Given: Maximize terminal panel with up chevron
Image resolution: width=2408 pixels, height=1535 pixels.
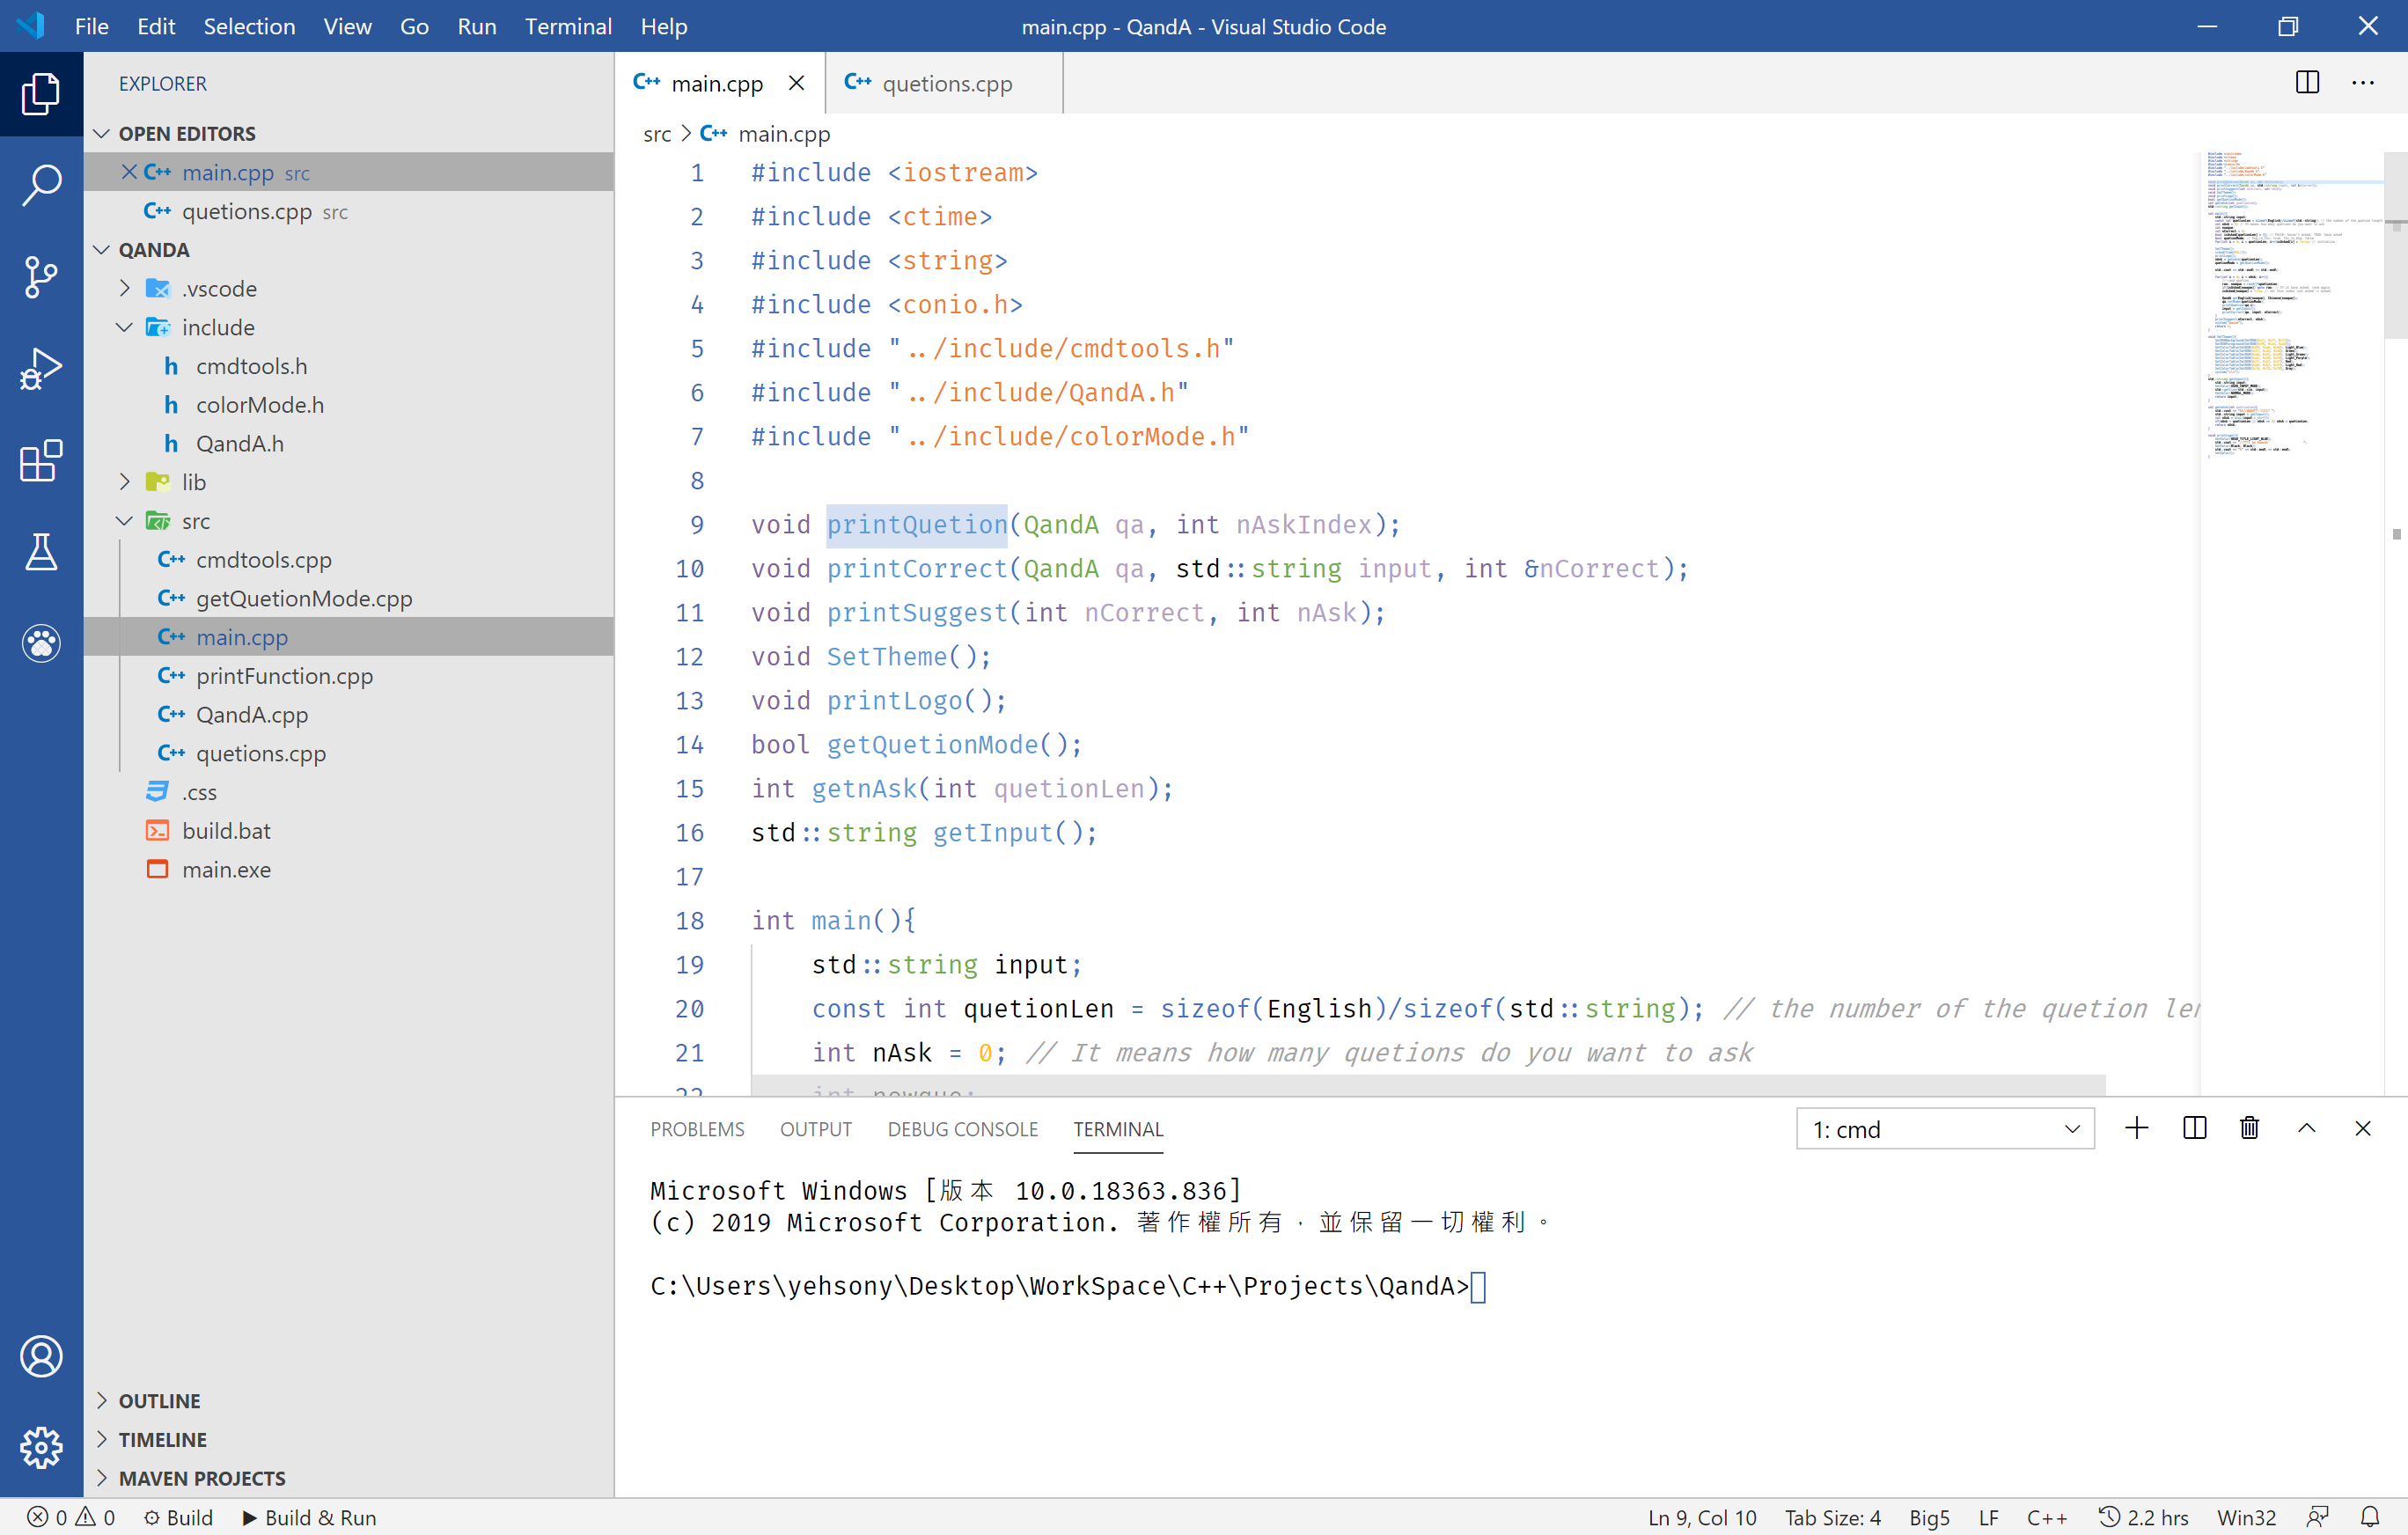Looking at the screenshot, I should [x=2306, y=1128].
